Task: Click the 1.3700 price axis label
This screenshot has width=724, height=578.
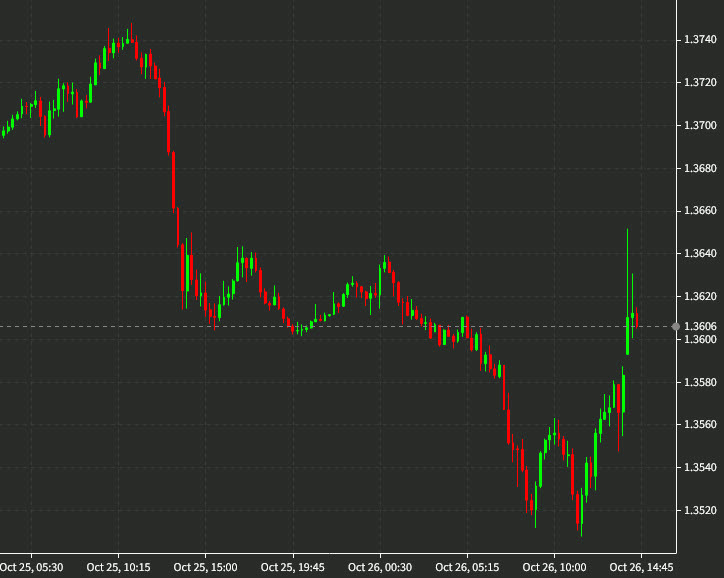Action: [700, 126]
